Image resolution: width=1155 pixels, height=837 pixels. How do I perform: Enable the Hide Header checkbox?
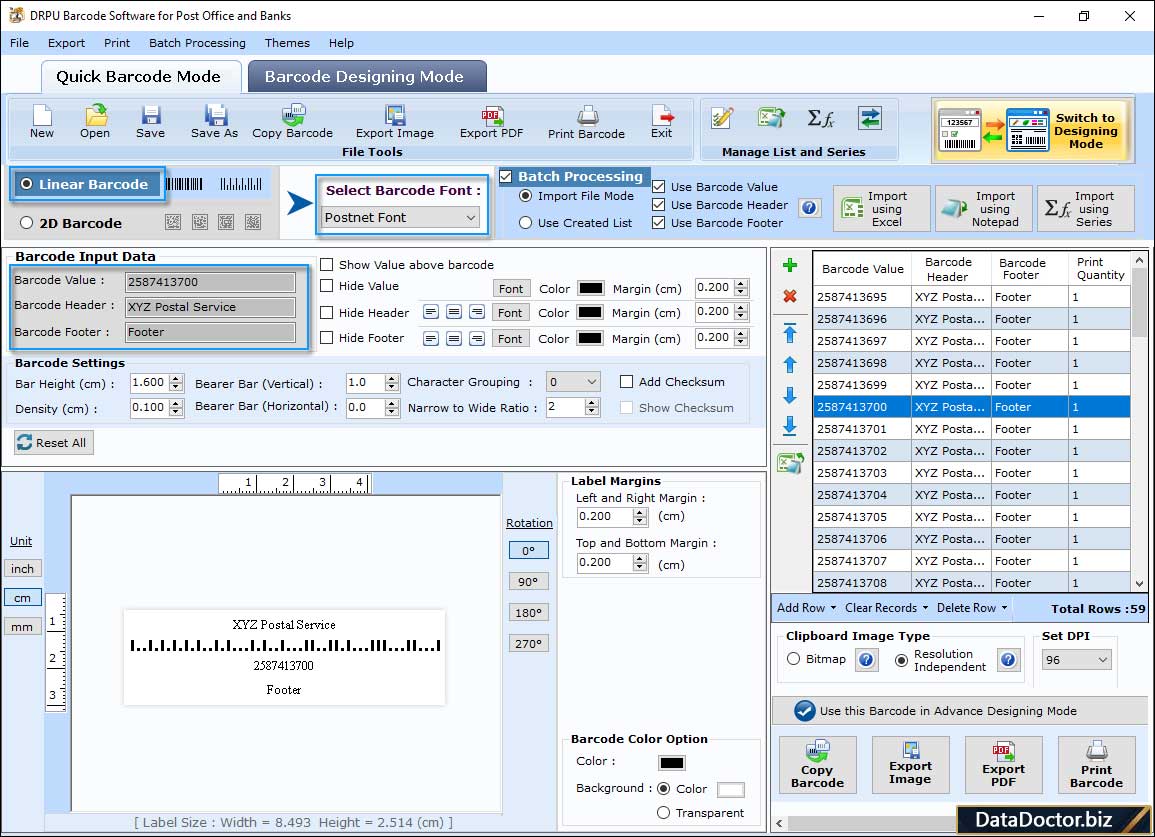pyautogui.click(x=326, y=312)
